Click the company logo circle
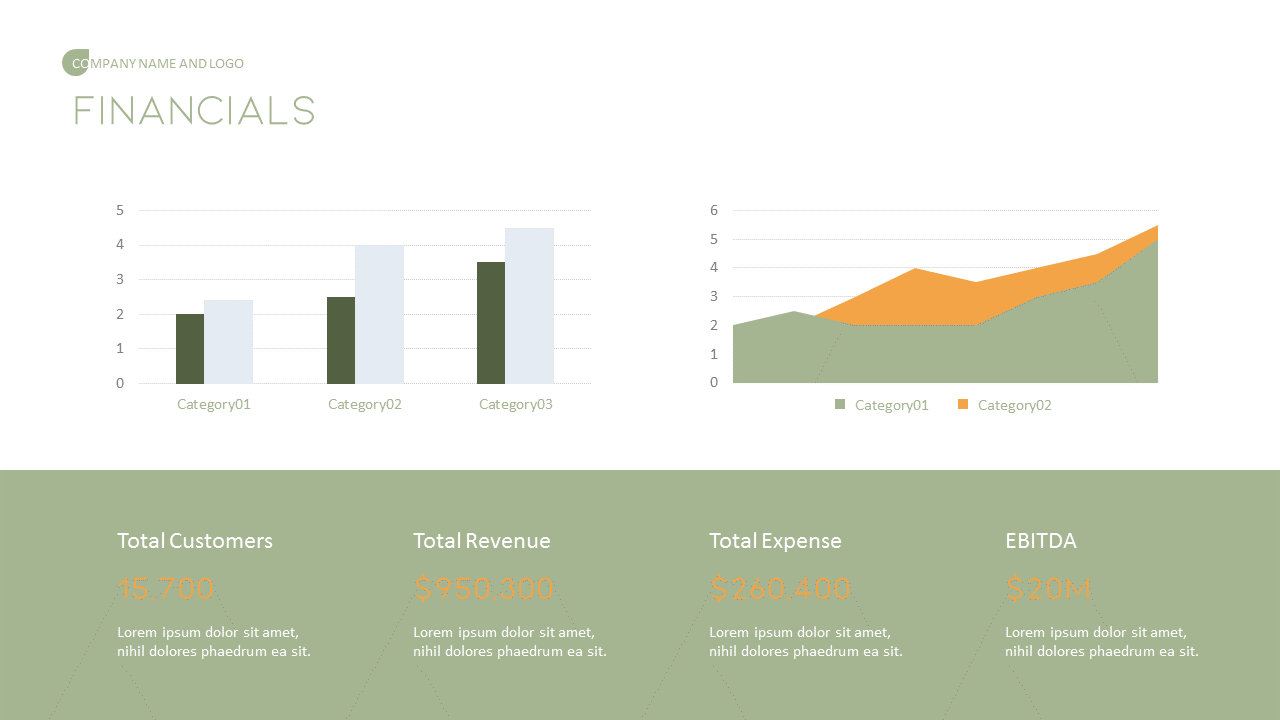The width and height of the screenshot is (1280, 720). (75, 62)
